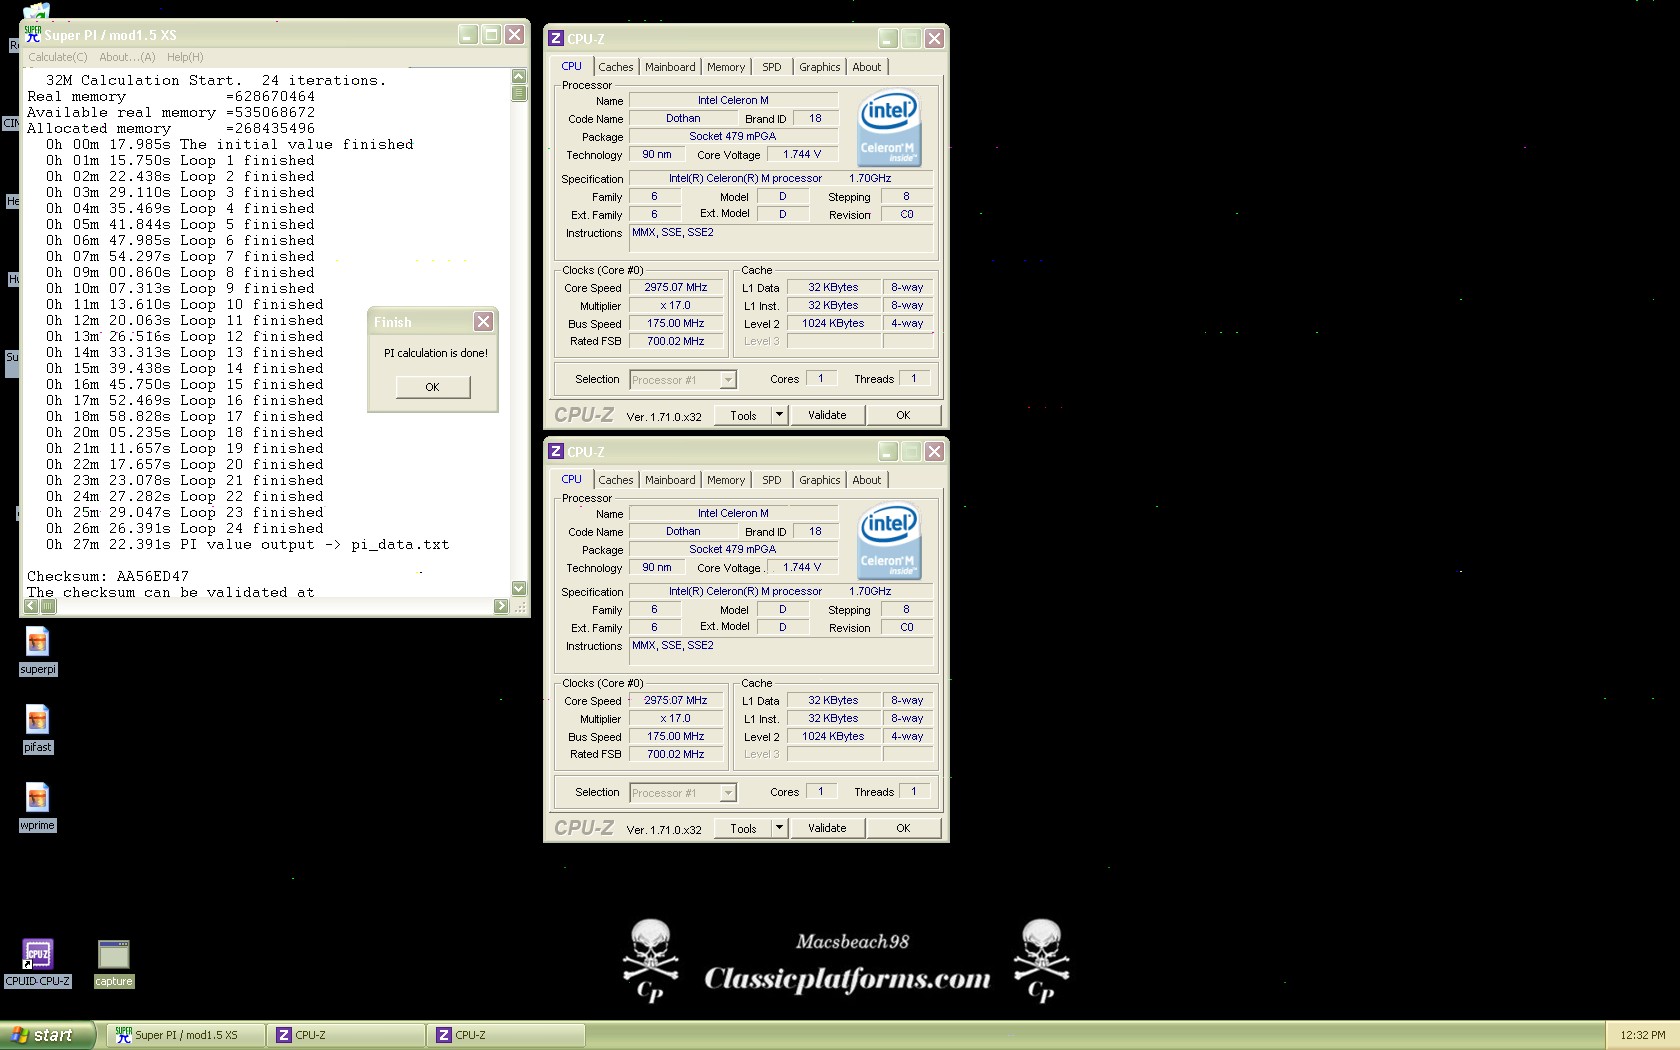Open the superpi desktop icon
Image resolution: width=1680 pixels, height=1050 pixels.
pos(38,650)
